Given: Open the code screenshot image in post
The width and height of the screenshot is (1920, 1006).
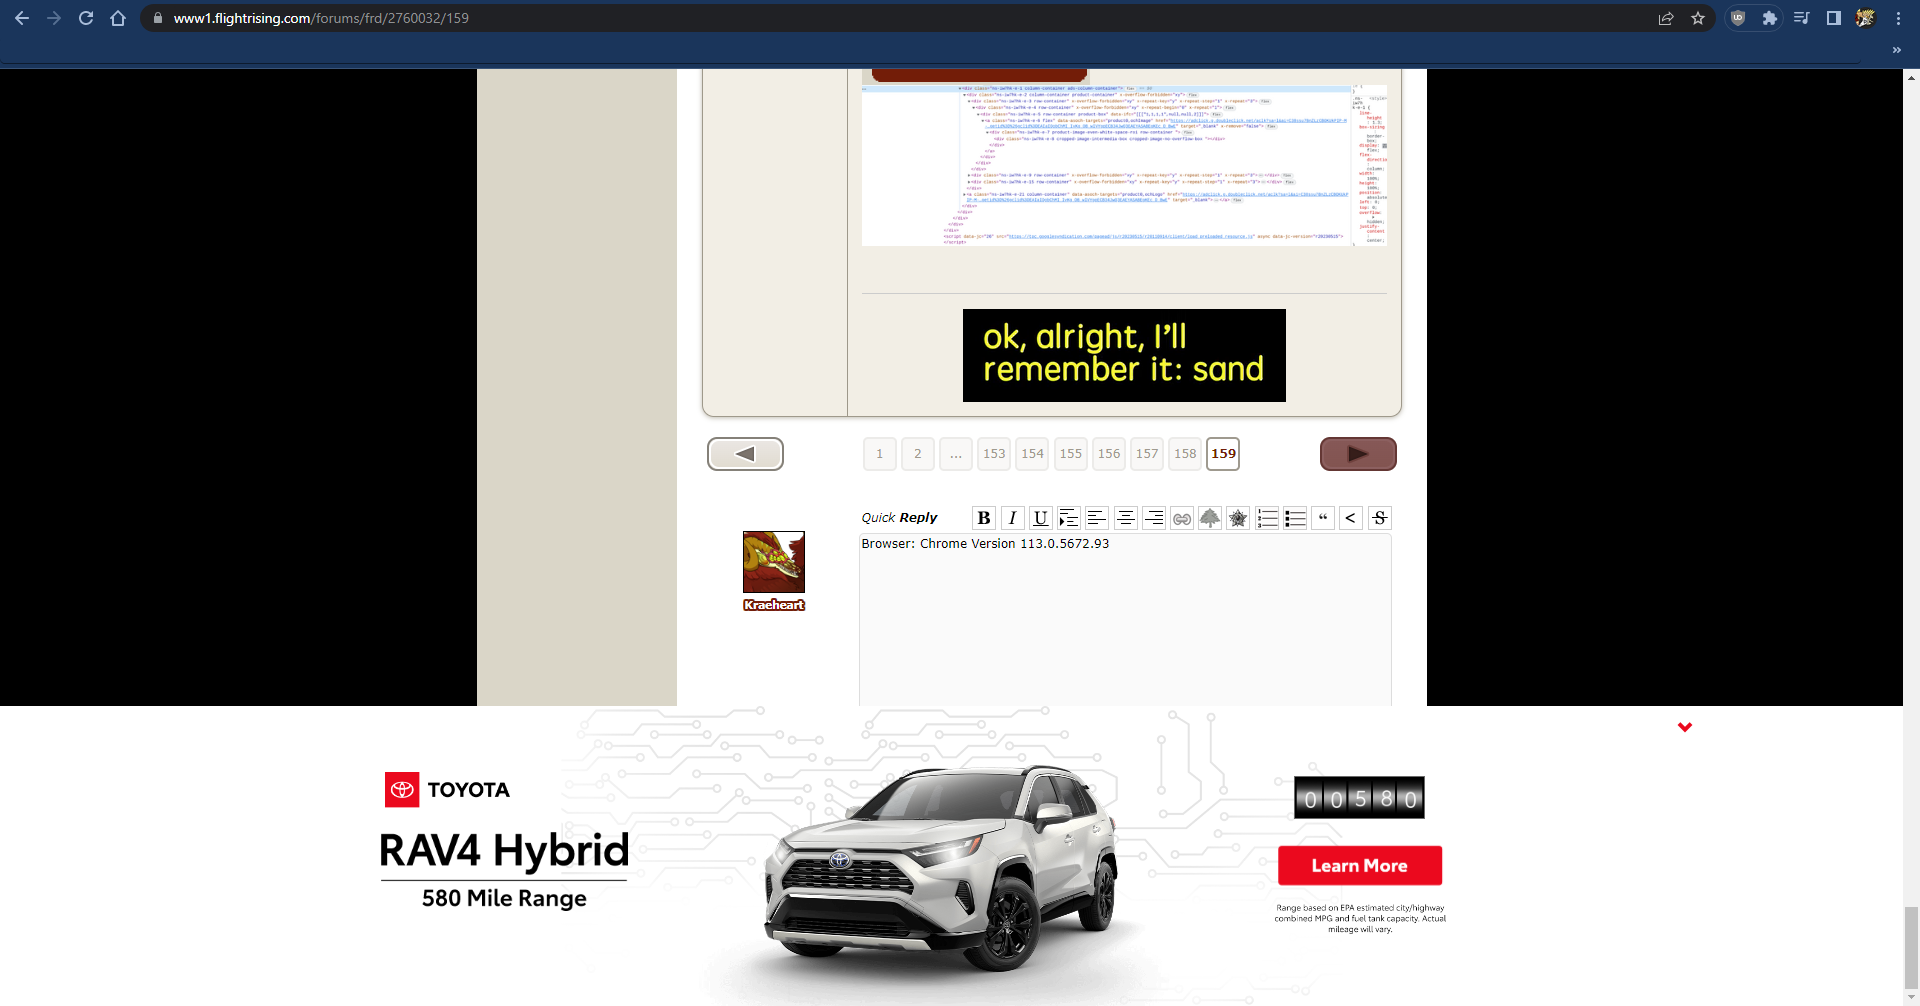Looking at the screenshot, I should click(1124, 165).
